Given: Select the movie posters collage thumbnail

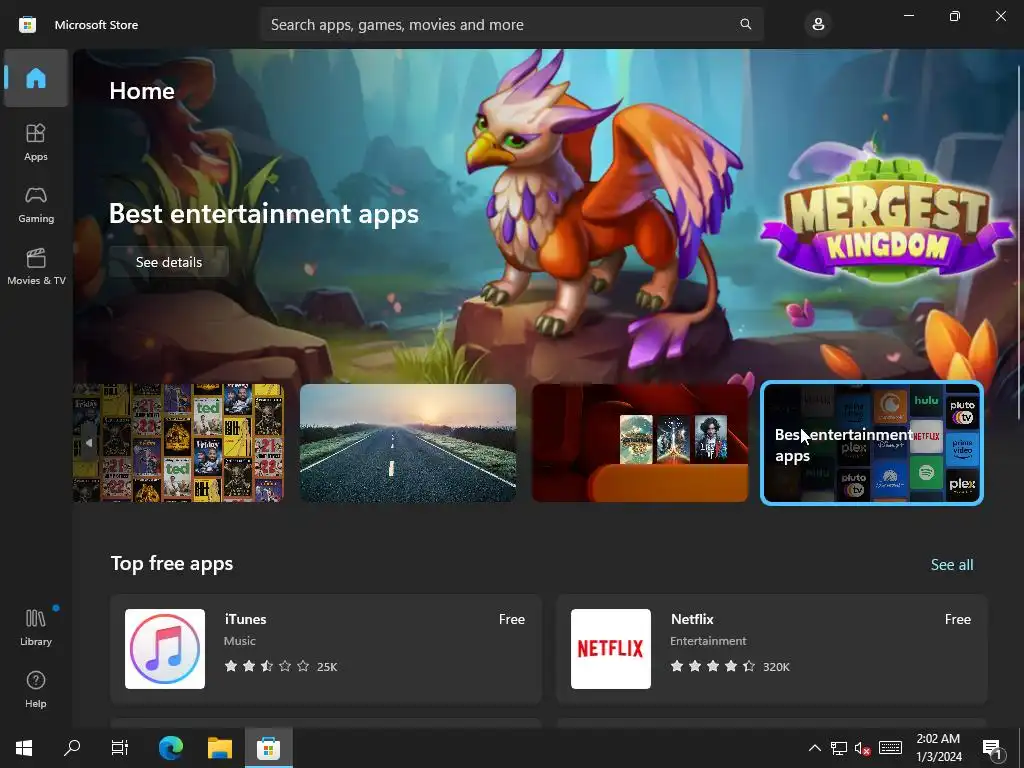Looking at the screenshot, I should [178, 443].
